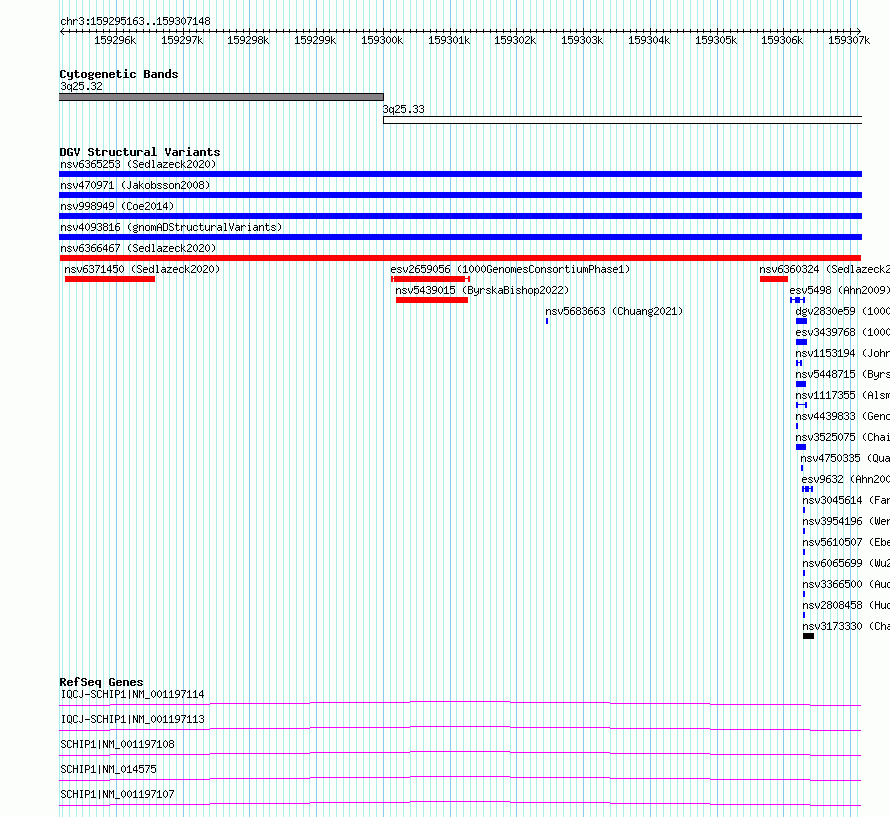Image resolution: width=890 pixels, height=817 pixels.
Task: Select the red bar of nsv6366467 (Sedlazeck2020)
Action: (x=460, y=258)
